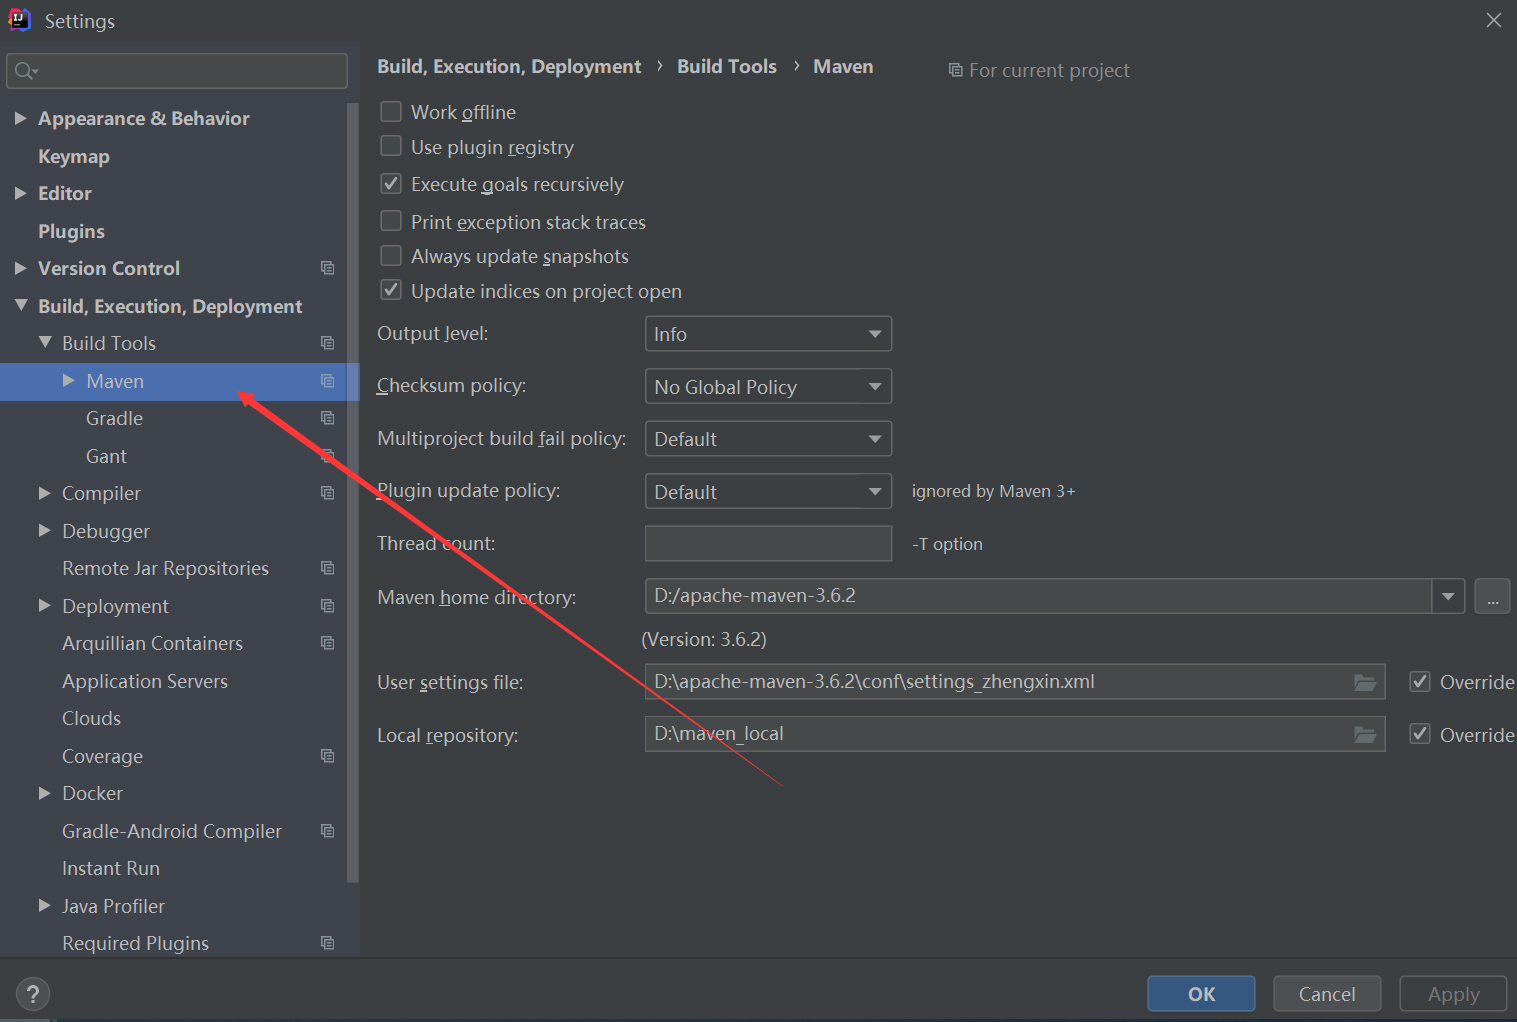Click the folder icon in Local repository field
Image resolution: width=1517 pixels, height=1022 pixels.
(1365, 734)
